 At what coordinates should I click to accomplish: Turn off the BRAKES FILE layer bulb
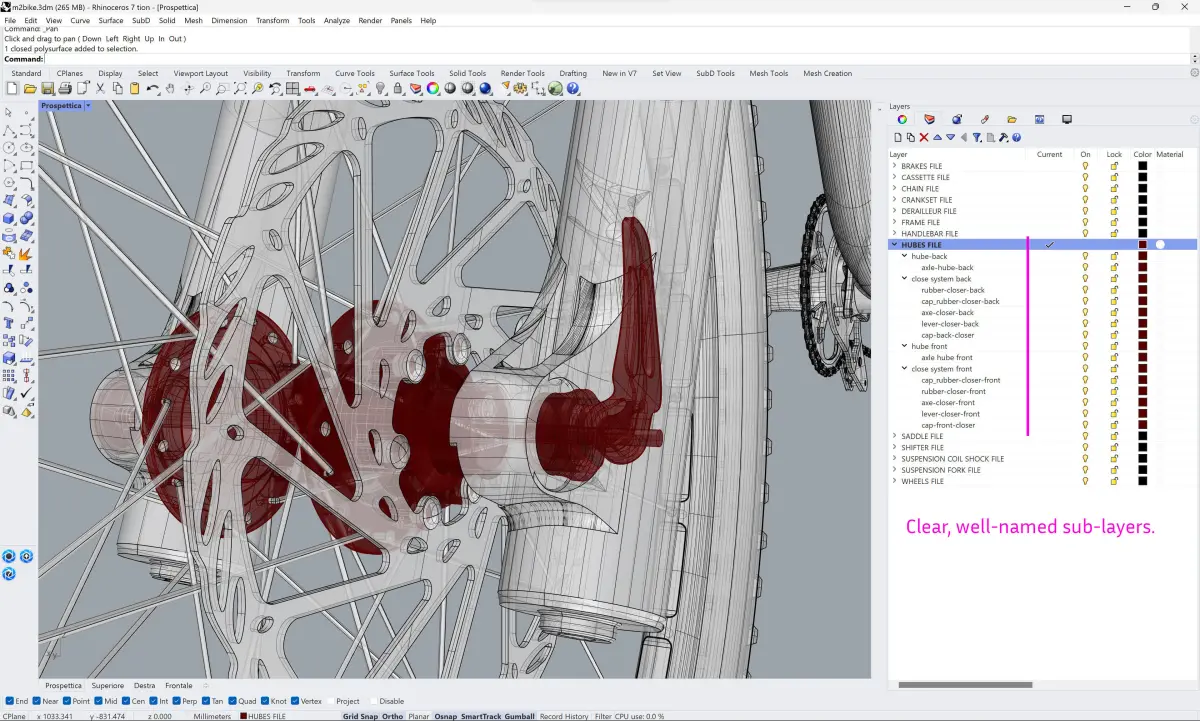(x=1085, y=166)
